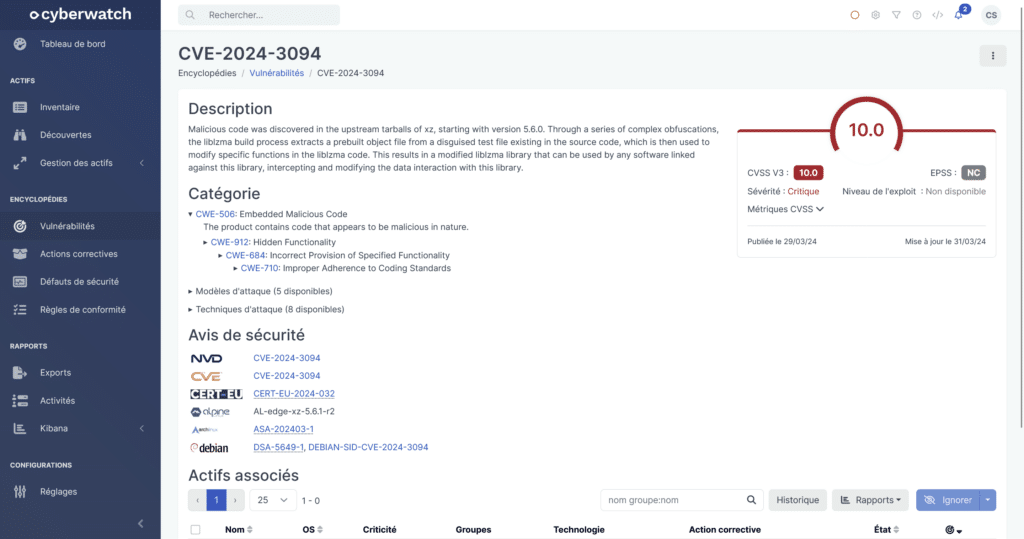Click the Gestion des actifs arrows icon

tap(20, 163)
